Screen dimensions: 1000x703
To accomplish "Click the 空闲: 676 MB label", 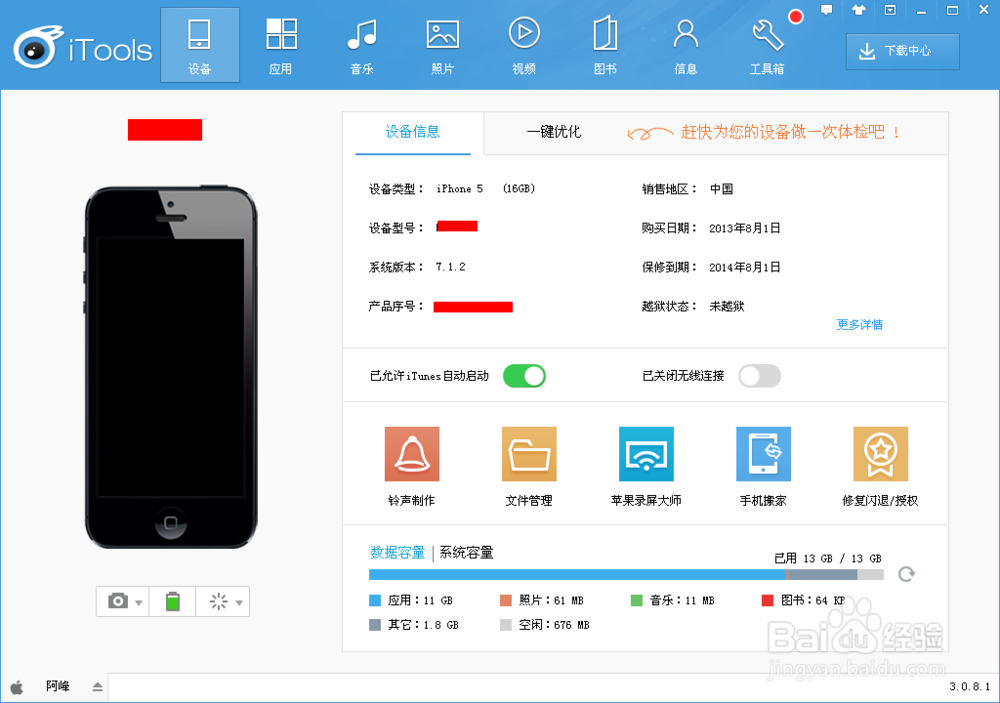I will (x=554, y=625).
